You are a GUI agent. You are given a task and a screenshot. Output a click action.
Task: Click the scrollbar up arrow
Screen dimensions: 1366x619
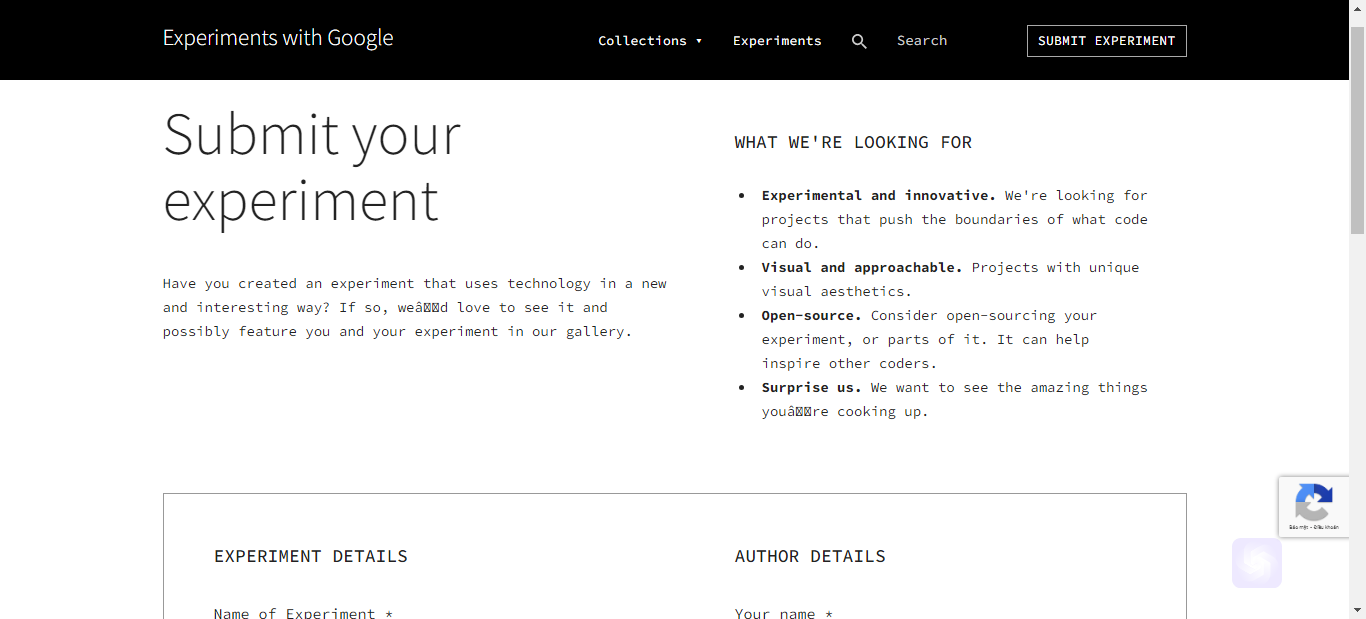tap(1357, 8)
